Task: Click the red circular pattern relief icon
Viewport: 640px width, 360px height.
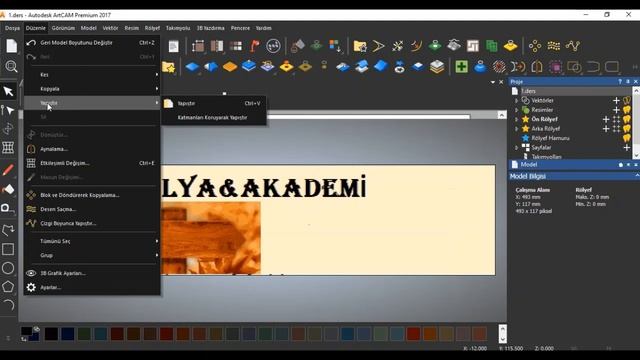Action: pos(499,66)
